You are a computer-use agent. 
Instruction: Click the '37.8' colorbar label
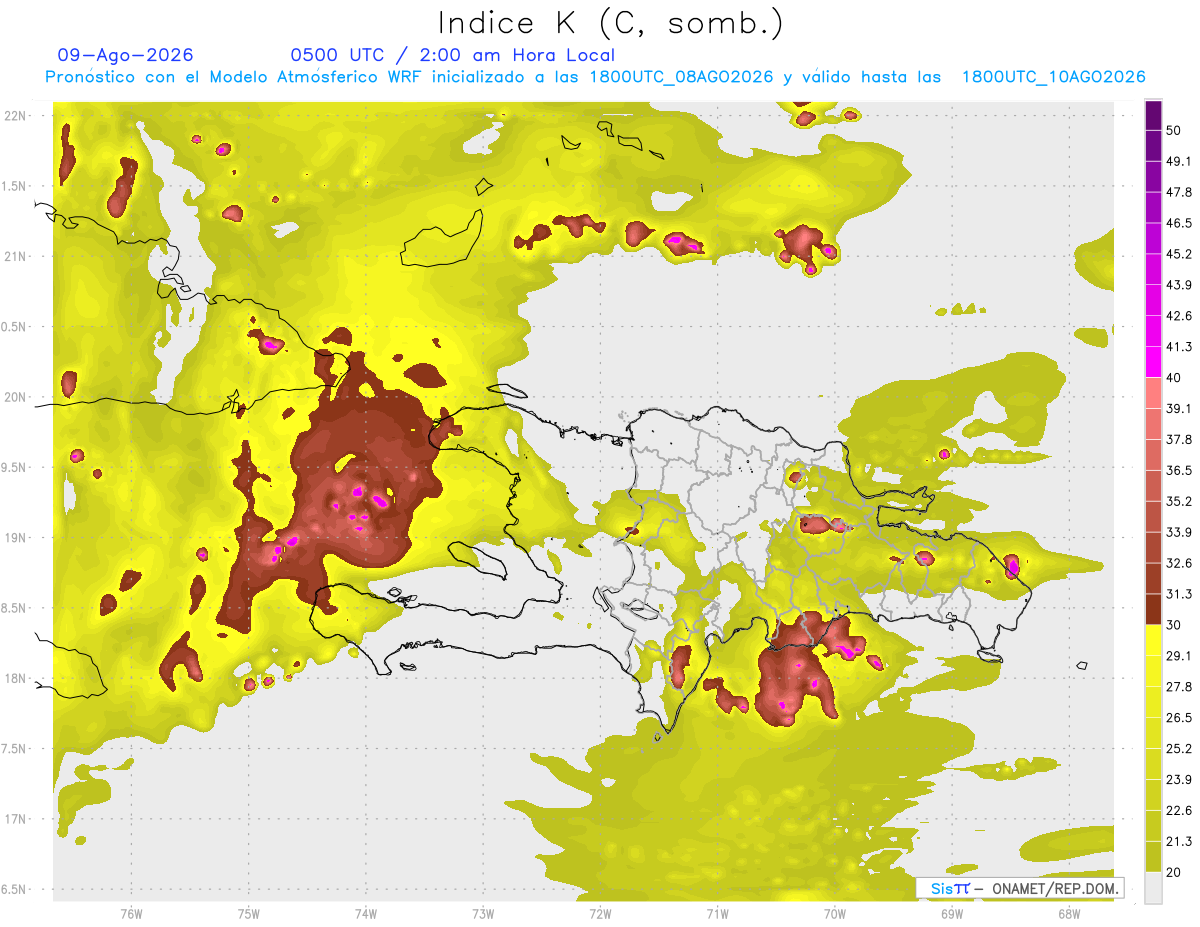[x=1179, y=439]
